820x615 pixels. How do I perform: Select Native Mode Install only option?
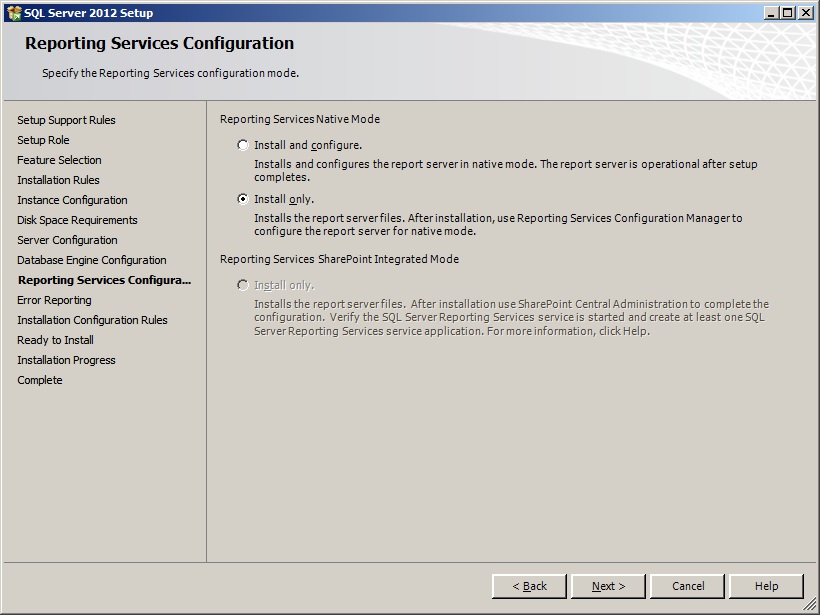point(243,199)
